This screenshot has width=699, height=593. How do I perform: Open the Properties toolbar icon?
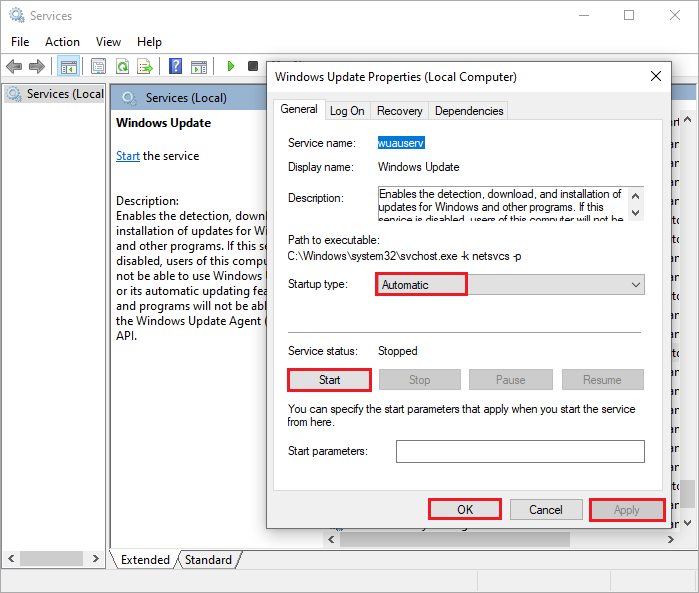[98, 66]
